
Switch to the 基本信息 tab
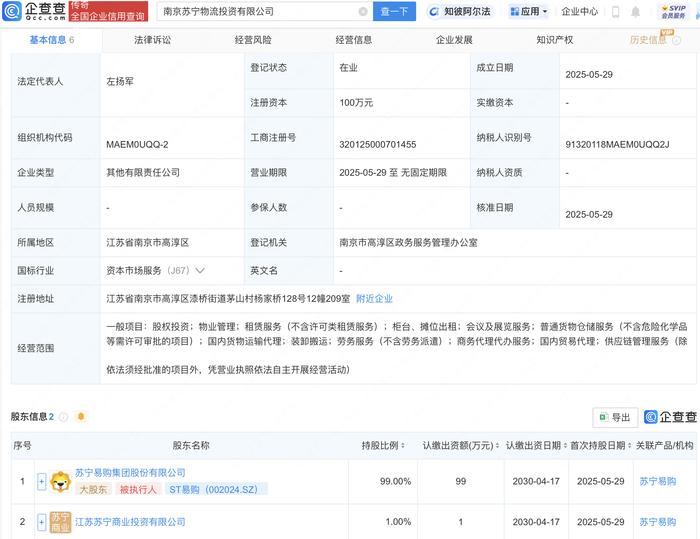point(51,40)
